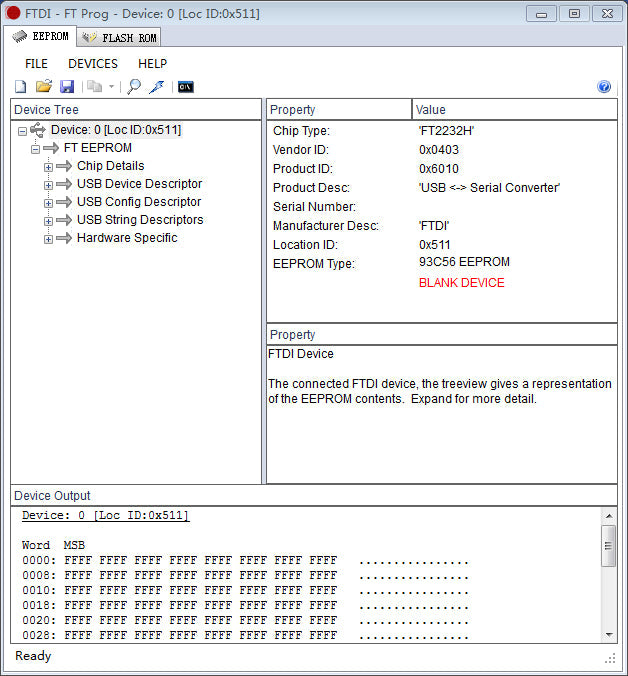This screenshot has width=628, height=676.
Task: Close the FT Prog window
Action: tap(607, 14)
